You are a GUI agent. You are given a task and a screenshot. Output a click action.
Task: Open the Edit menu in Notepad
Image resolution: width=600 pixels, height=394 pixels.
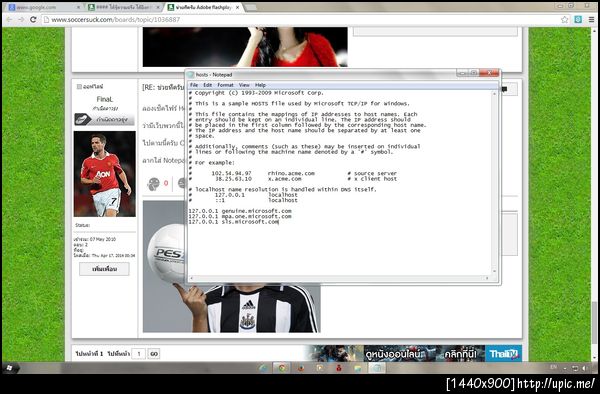(x=207, y=85)
